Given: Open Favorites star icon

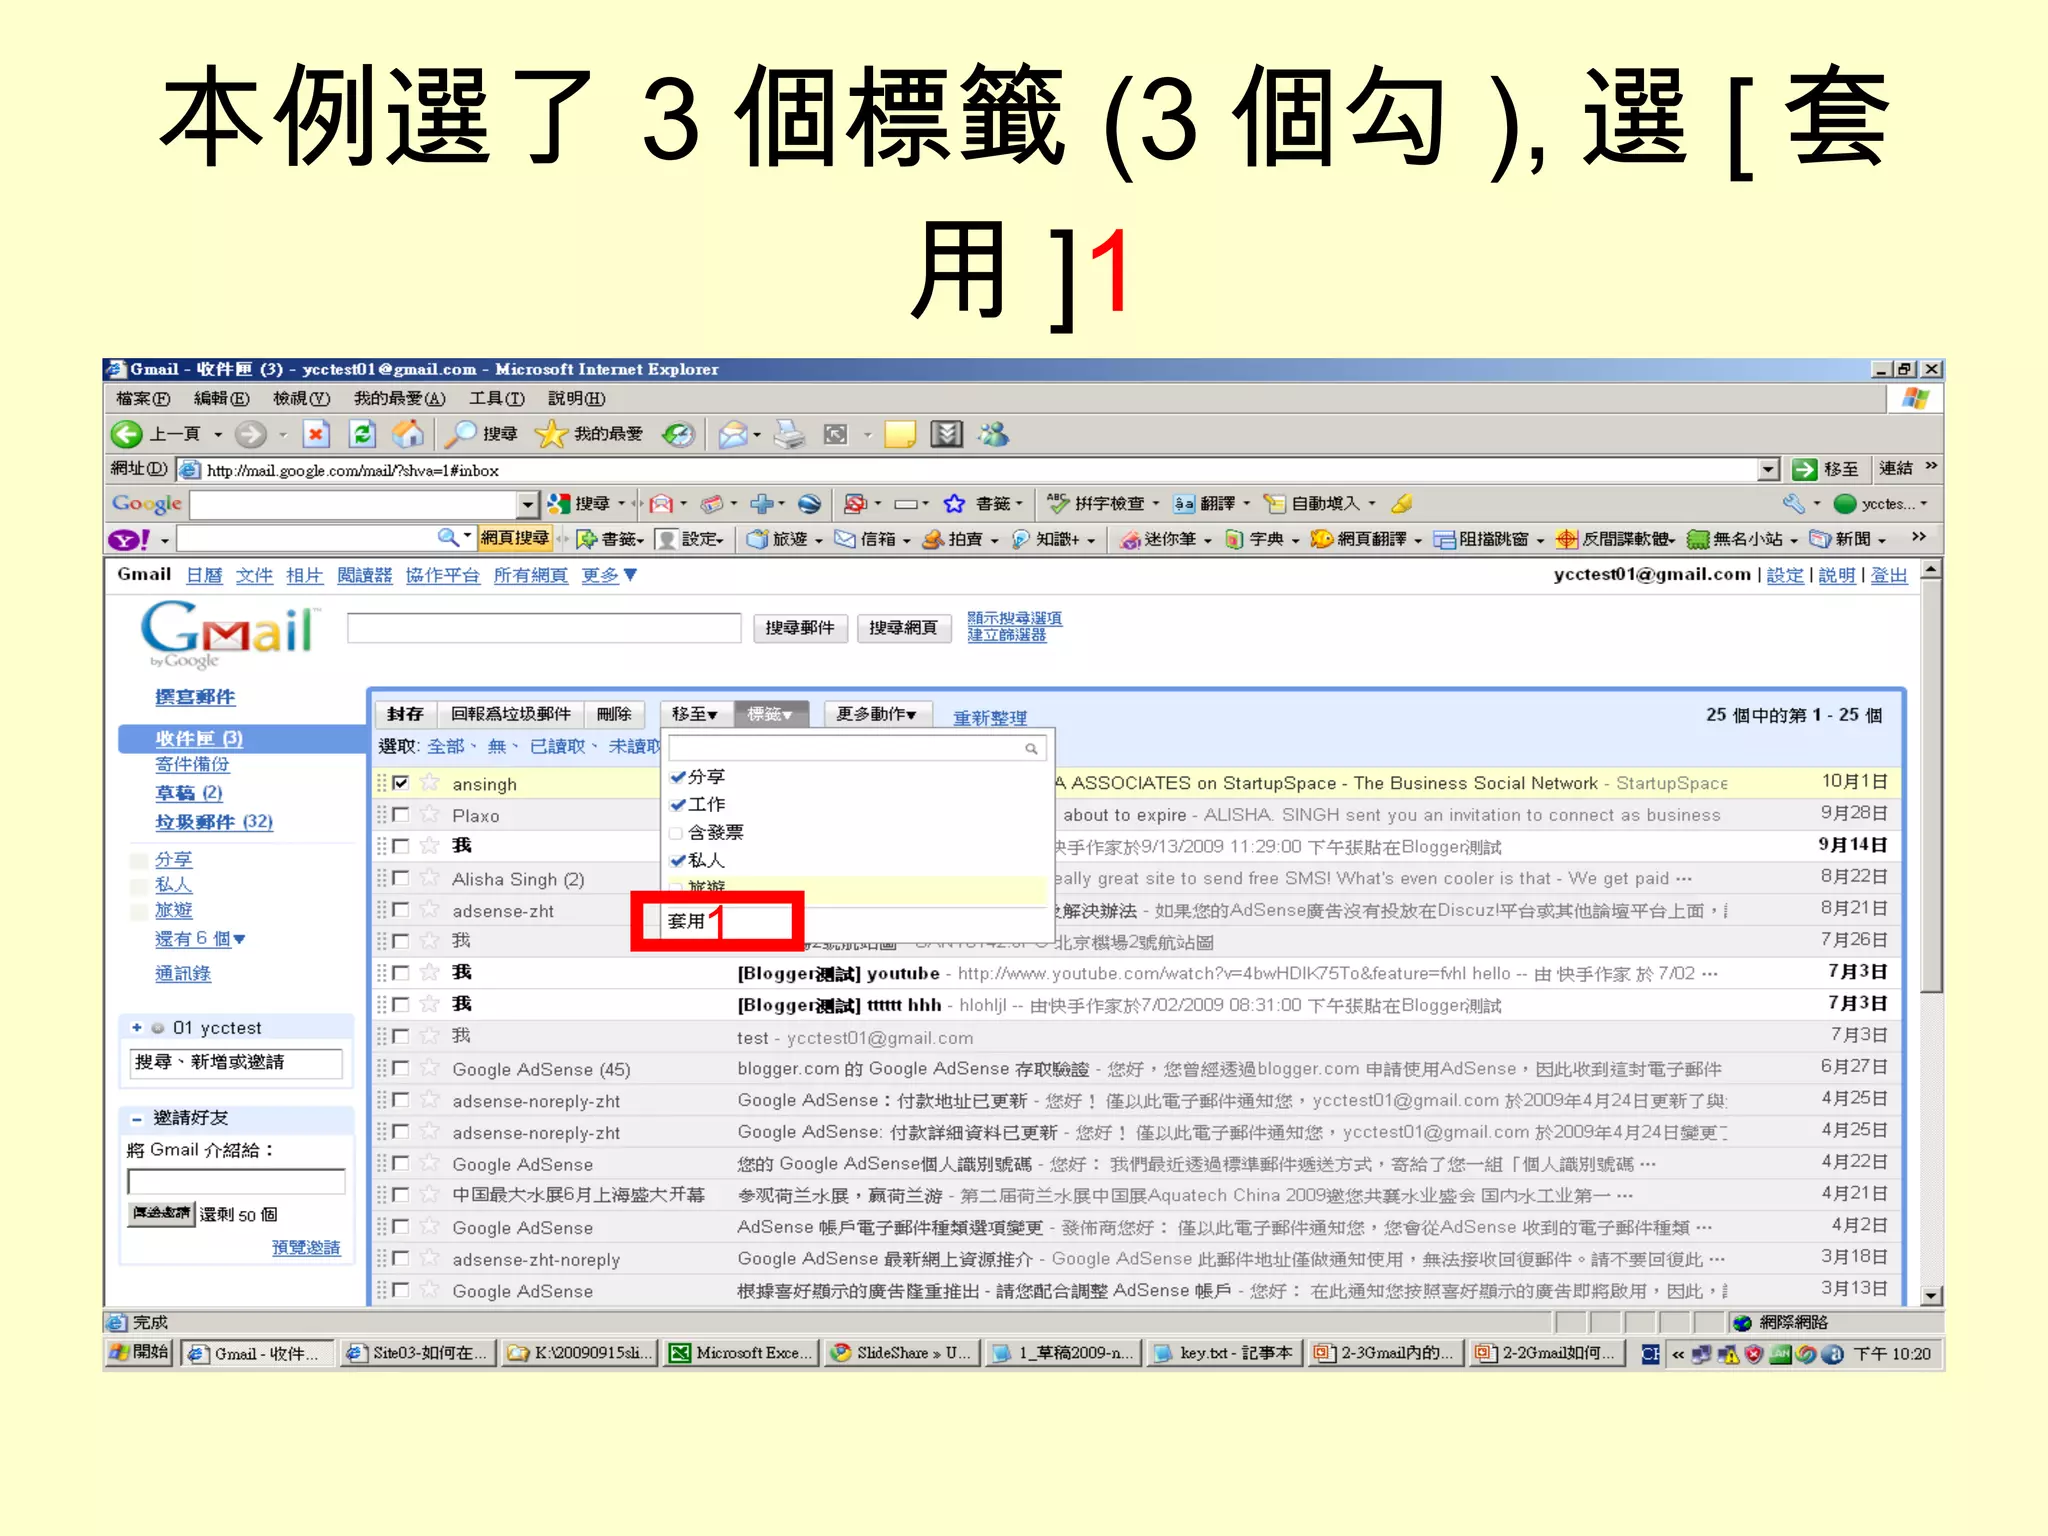Looking at the screenshot, I should 551,434.
